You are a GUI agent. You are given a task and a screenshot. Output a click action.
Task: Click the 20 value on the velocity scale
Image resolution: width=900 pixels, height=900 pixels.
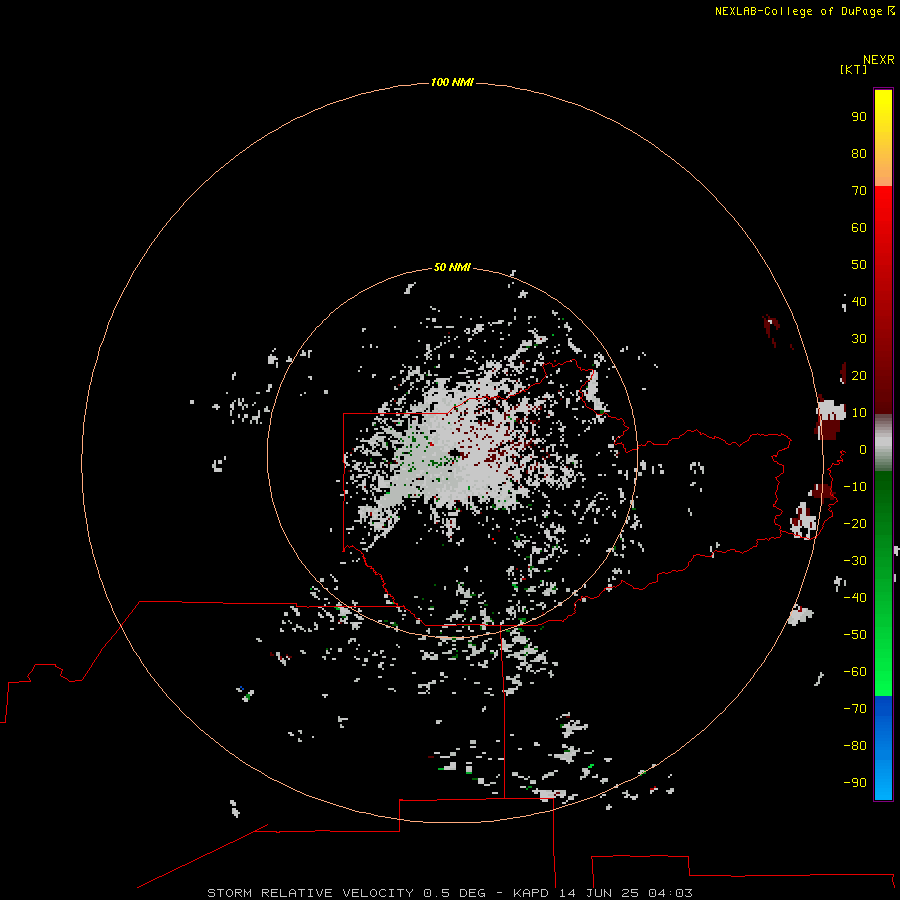[x=859, y=376]
